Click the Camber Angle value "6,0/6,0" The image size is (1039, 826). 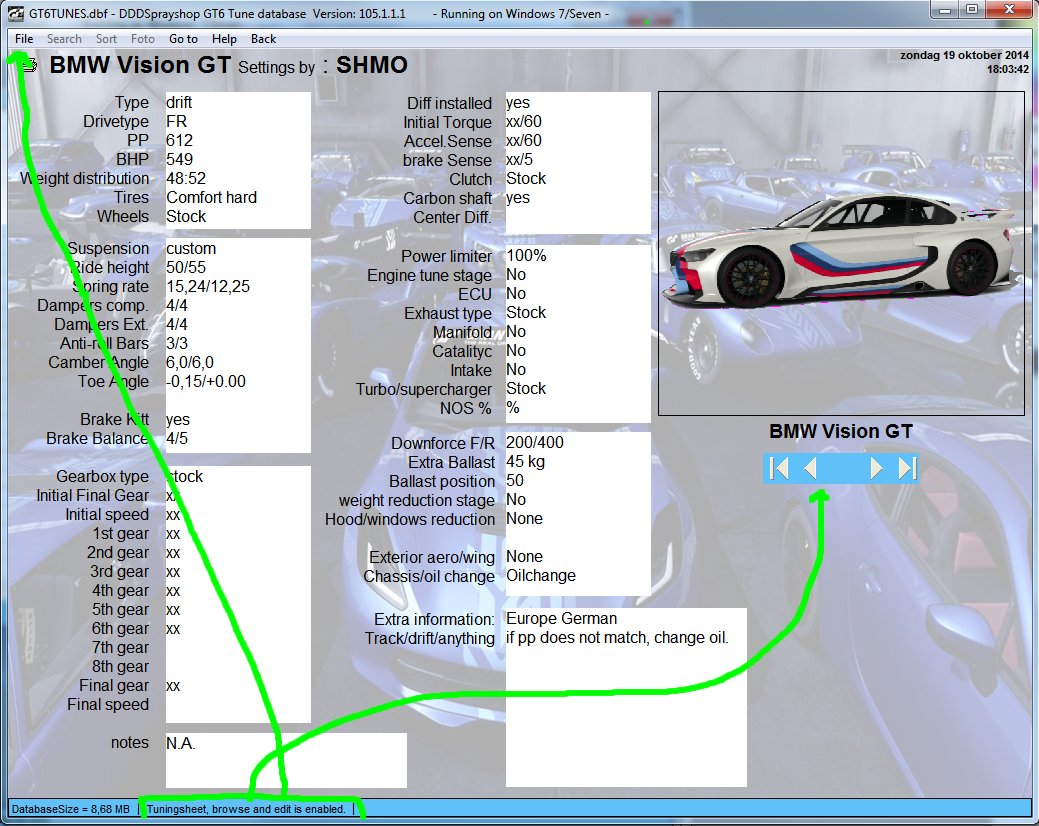(x=190, y=362)
